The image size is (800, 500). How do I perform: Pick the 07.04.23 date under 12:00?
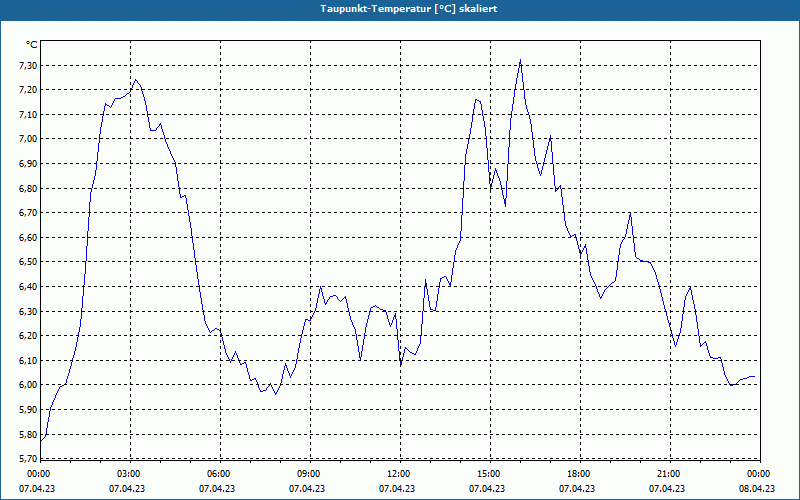pos(397,489)
